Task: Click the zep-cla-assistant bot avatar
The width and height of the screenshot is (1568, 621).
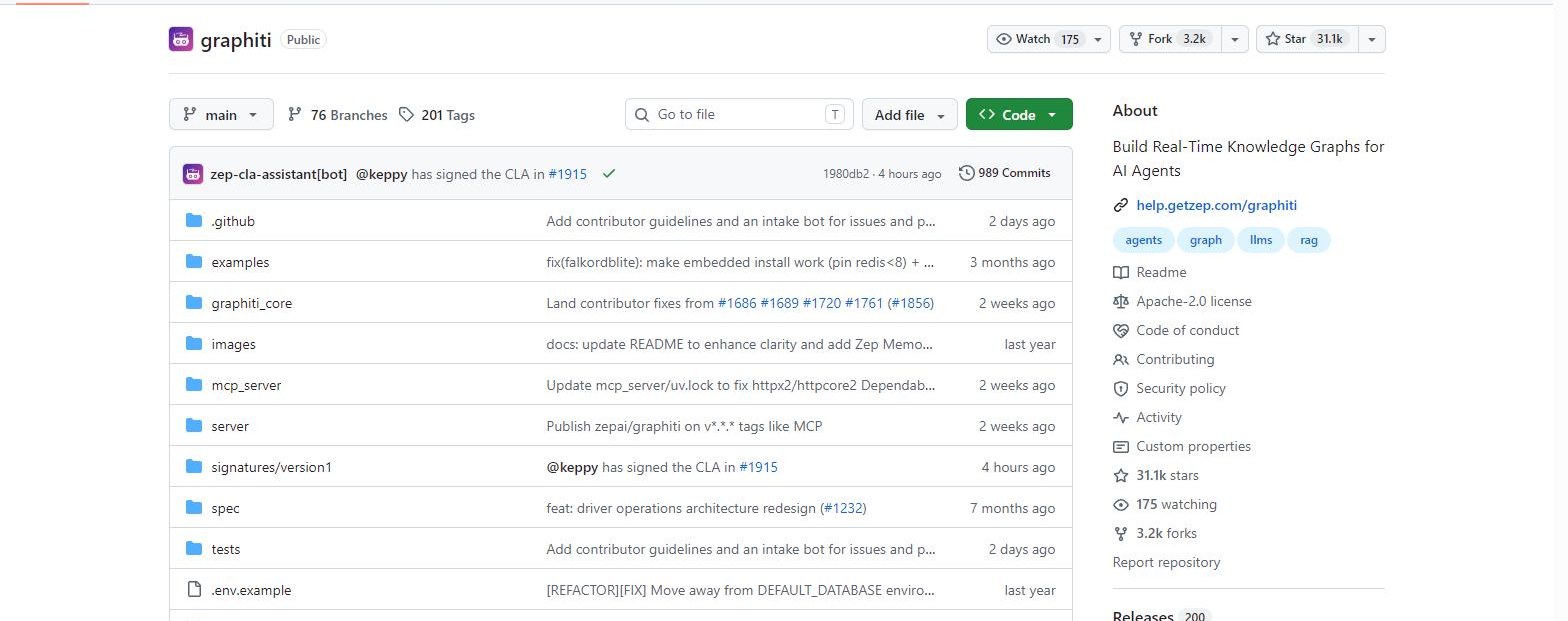Action: click(193, 174)
